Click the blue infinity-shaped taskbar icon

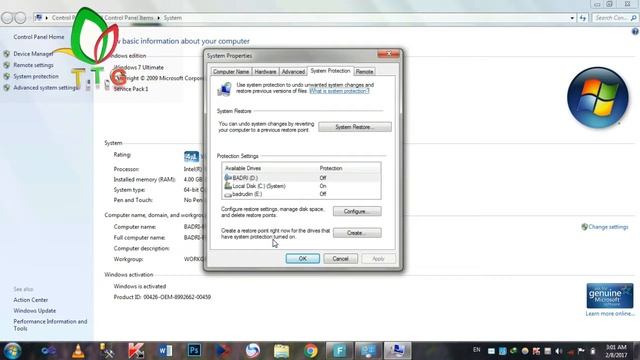49,351
